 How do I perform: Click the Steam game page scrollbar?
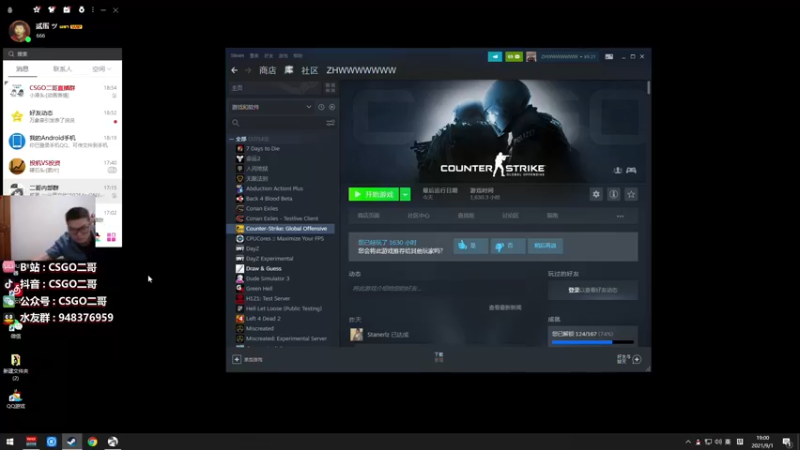point(648,88)
